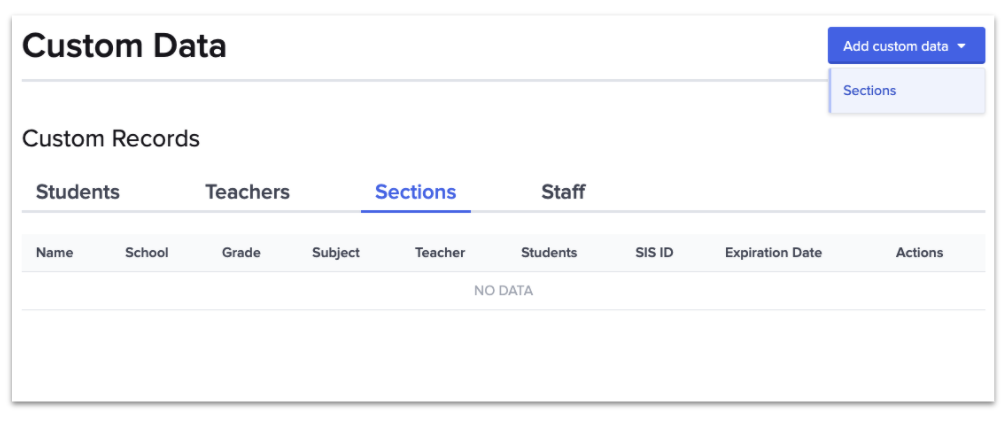Switch to the Students tab
The width and height of the screenshot is (1008, 422).
click(x=78, y=192)
